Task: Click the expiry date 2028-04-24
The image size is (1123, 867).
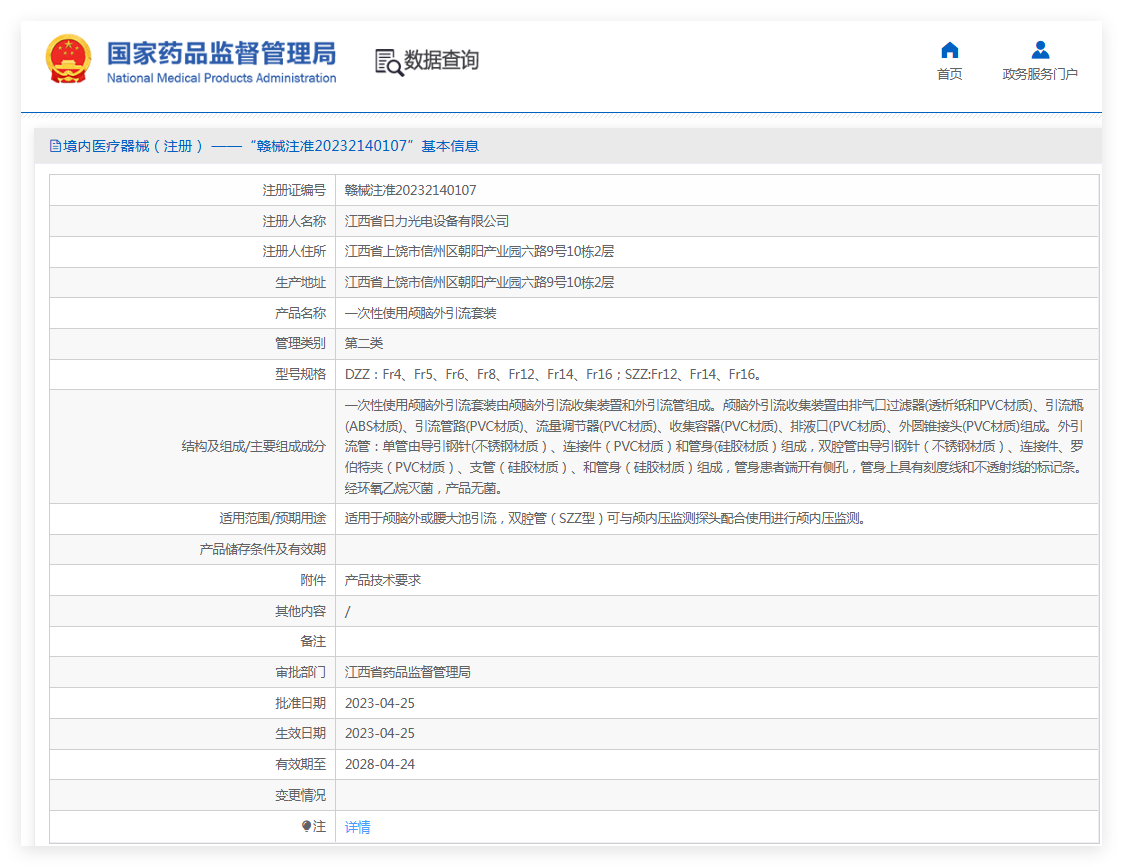Action: pos(380,765)
